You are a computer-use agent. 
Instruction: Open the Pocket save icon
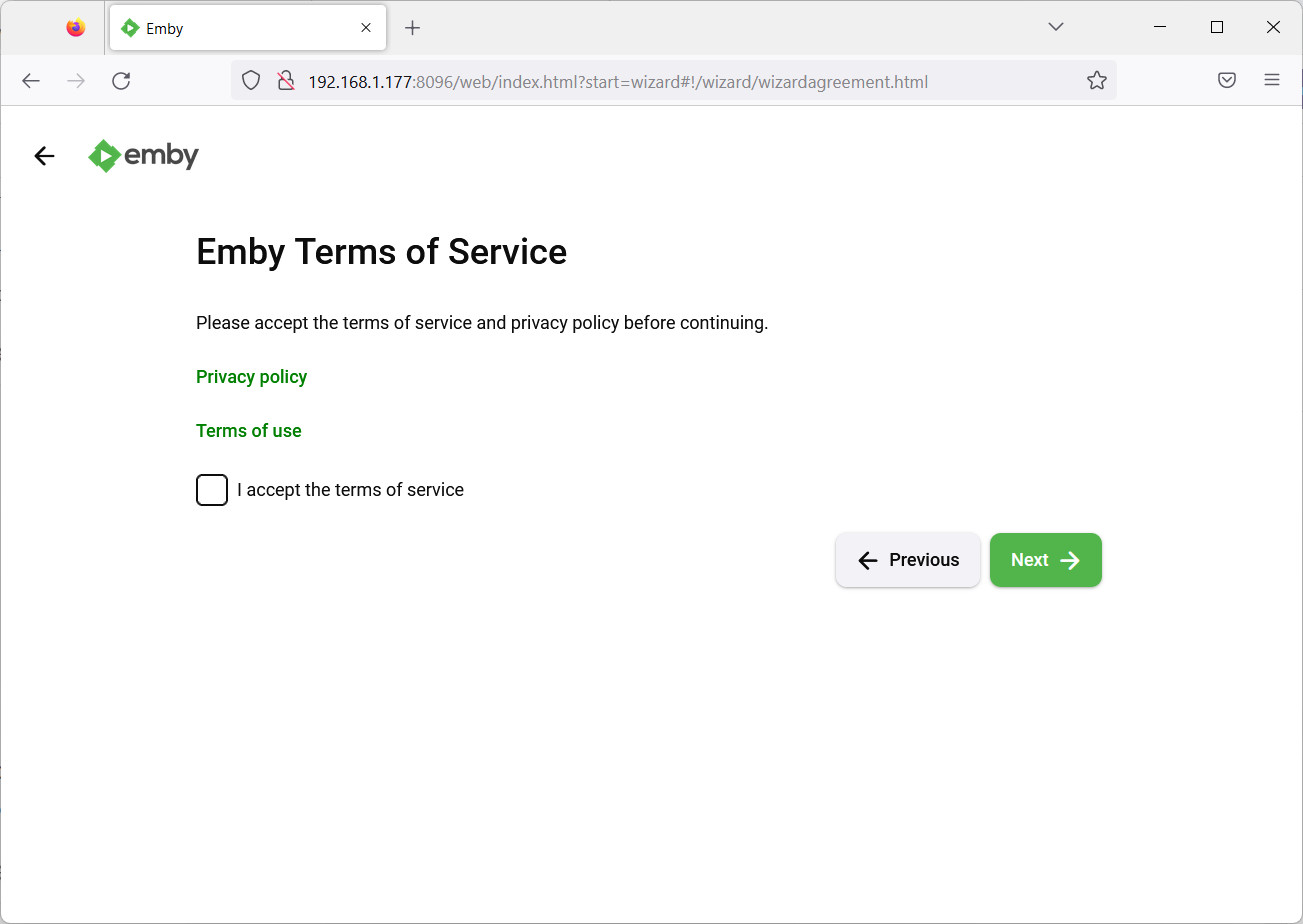click(1227, 81)
